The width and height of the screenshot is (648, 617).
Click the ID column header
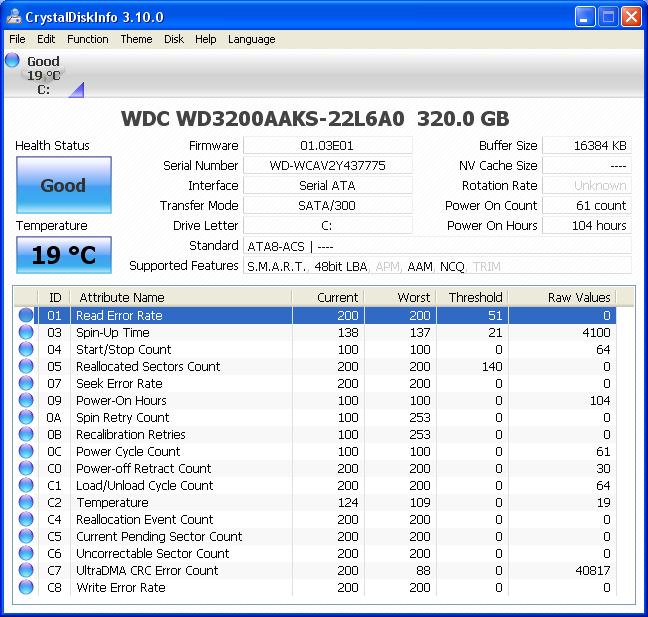click(54, 297)
